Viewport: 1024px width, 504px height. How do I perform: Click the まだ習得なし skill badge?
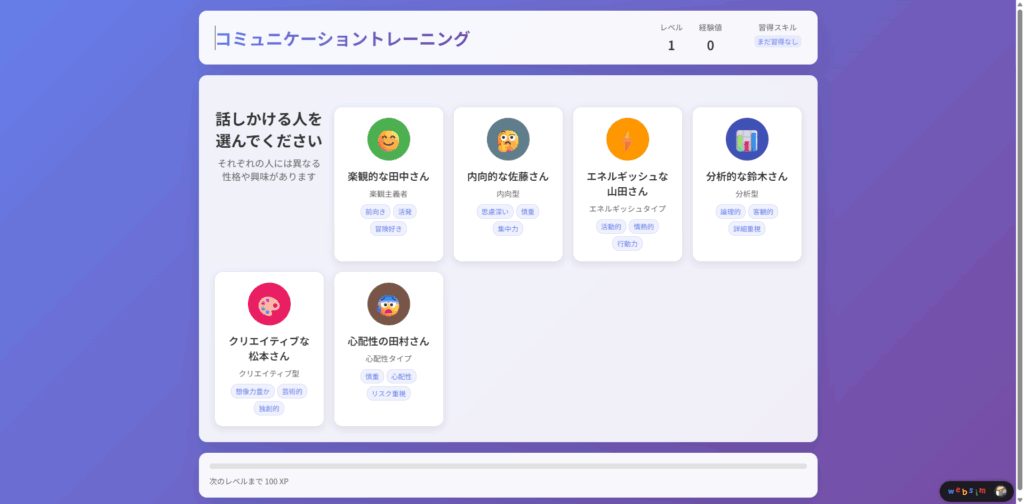tap(777, 42)
